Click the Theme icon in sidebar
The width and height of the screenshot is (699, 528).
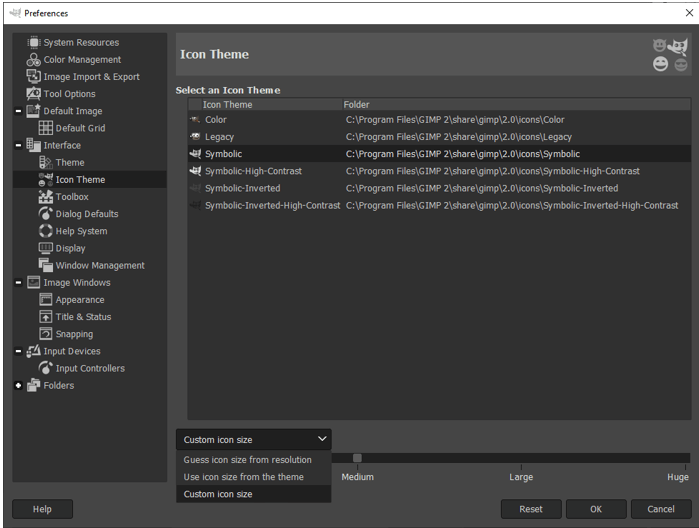[45, 162]
